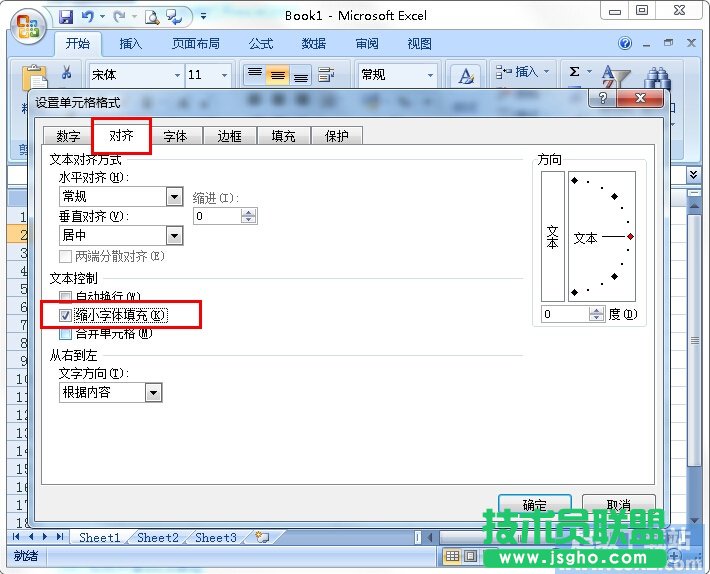Viewport: 710px width, 574px height.
Task: Click the 度 orientation degree input field
Action: coord(565,314)
